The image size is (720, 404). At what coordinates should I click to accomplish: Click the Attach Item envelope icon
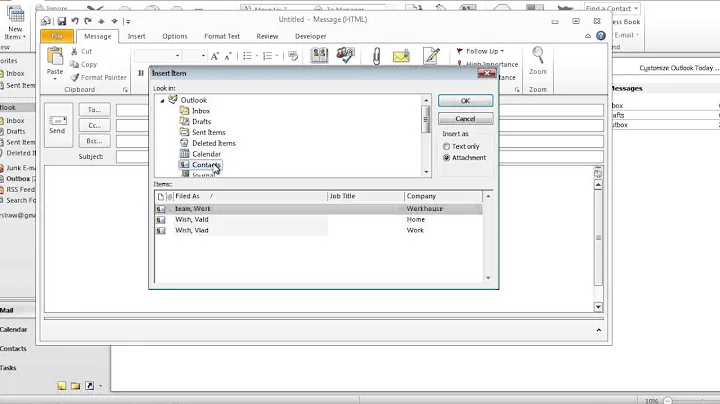[401, 56]
